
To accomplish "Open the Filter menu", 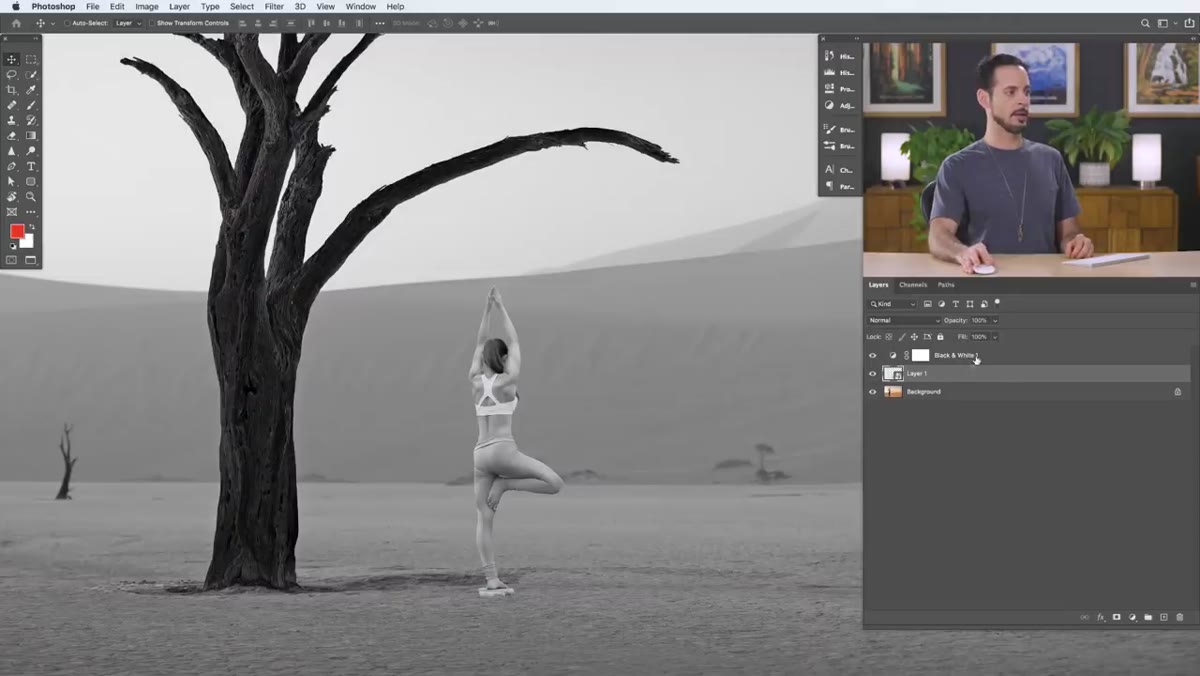I will (274, 7).
